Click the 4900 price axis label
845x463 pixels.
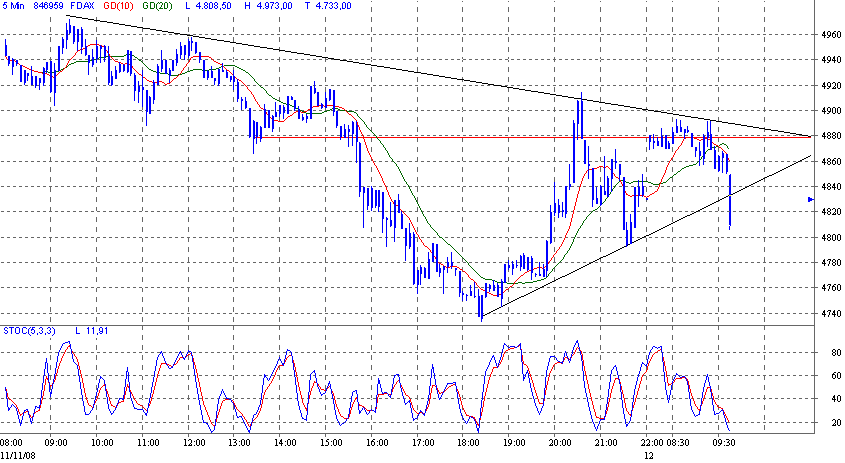tap(831, 110)
